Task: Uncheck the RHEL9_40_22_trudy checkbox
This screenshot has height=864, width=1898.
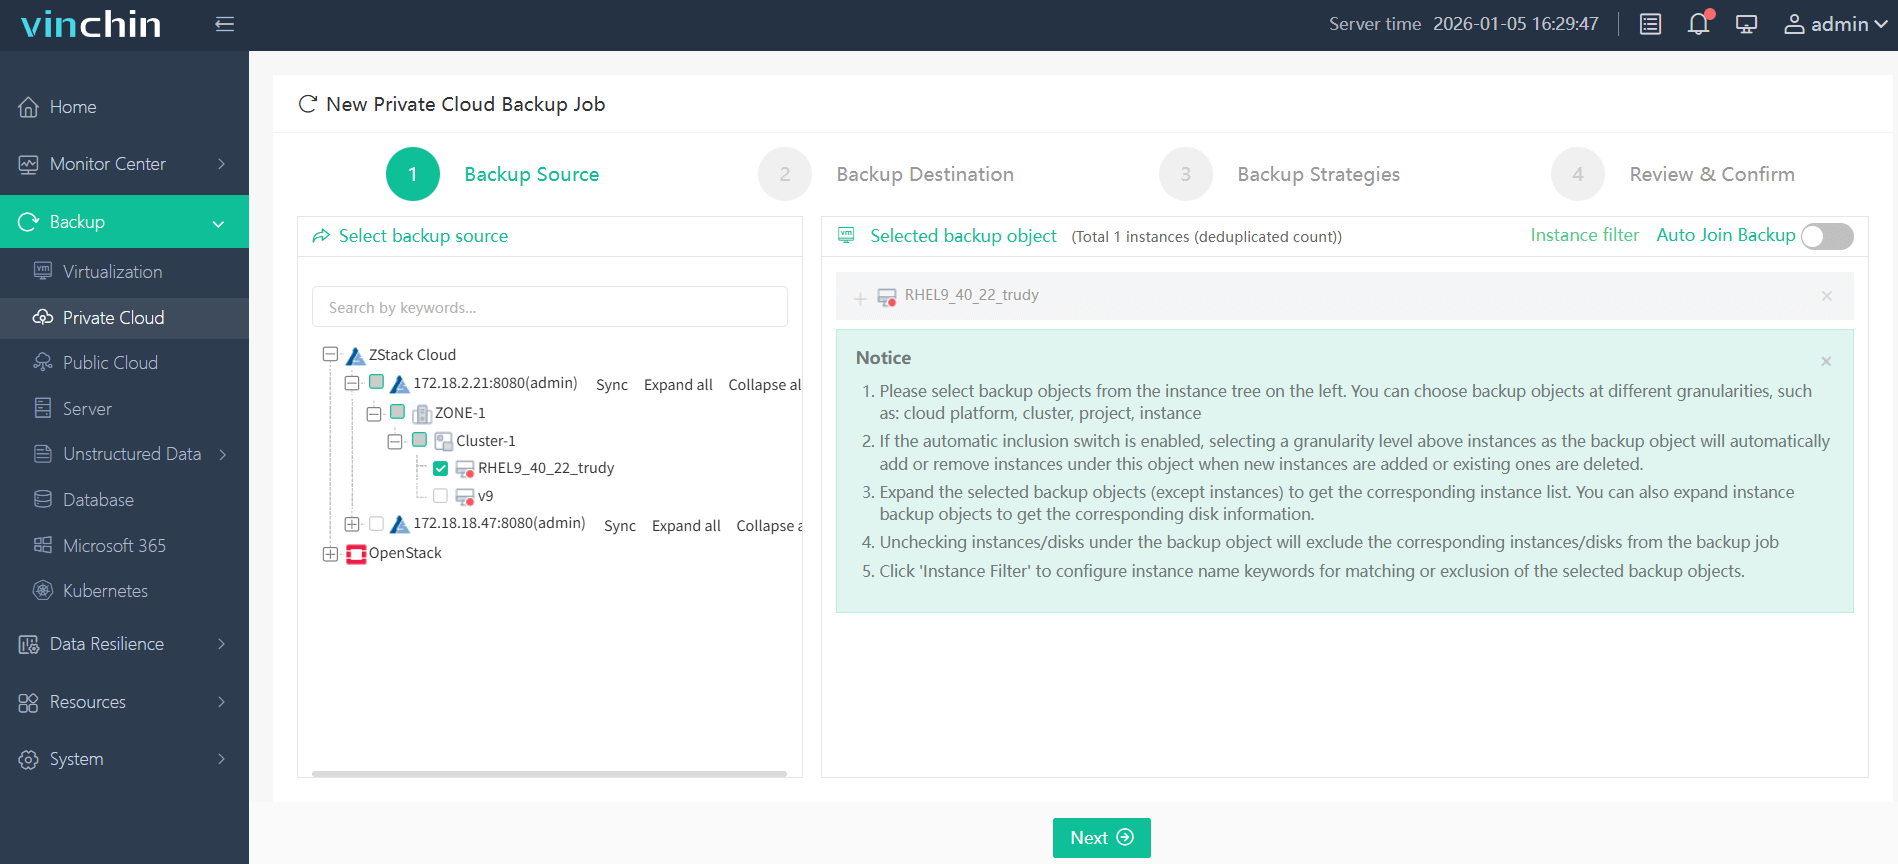Action: tap(440, 468)
